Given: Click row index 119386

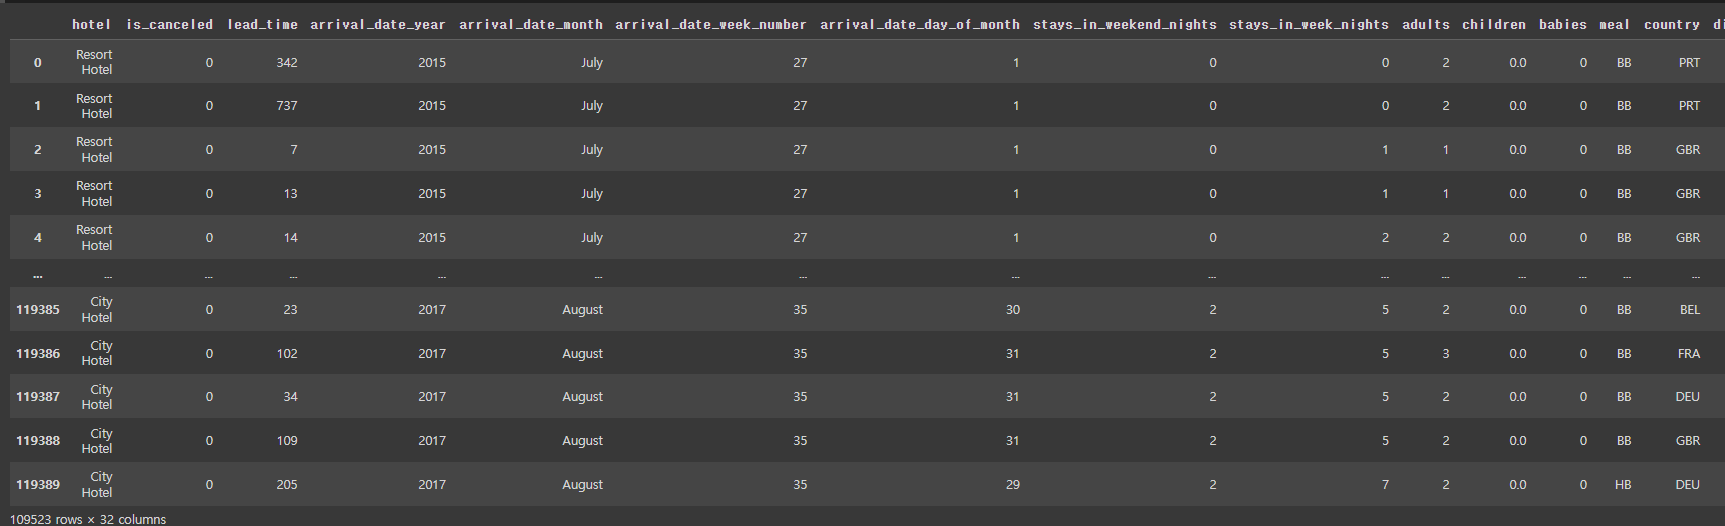Looking at the screenshot, I should 38,353.
